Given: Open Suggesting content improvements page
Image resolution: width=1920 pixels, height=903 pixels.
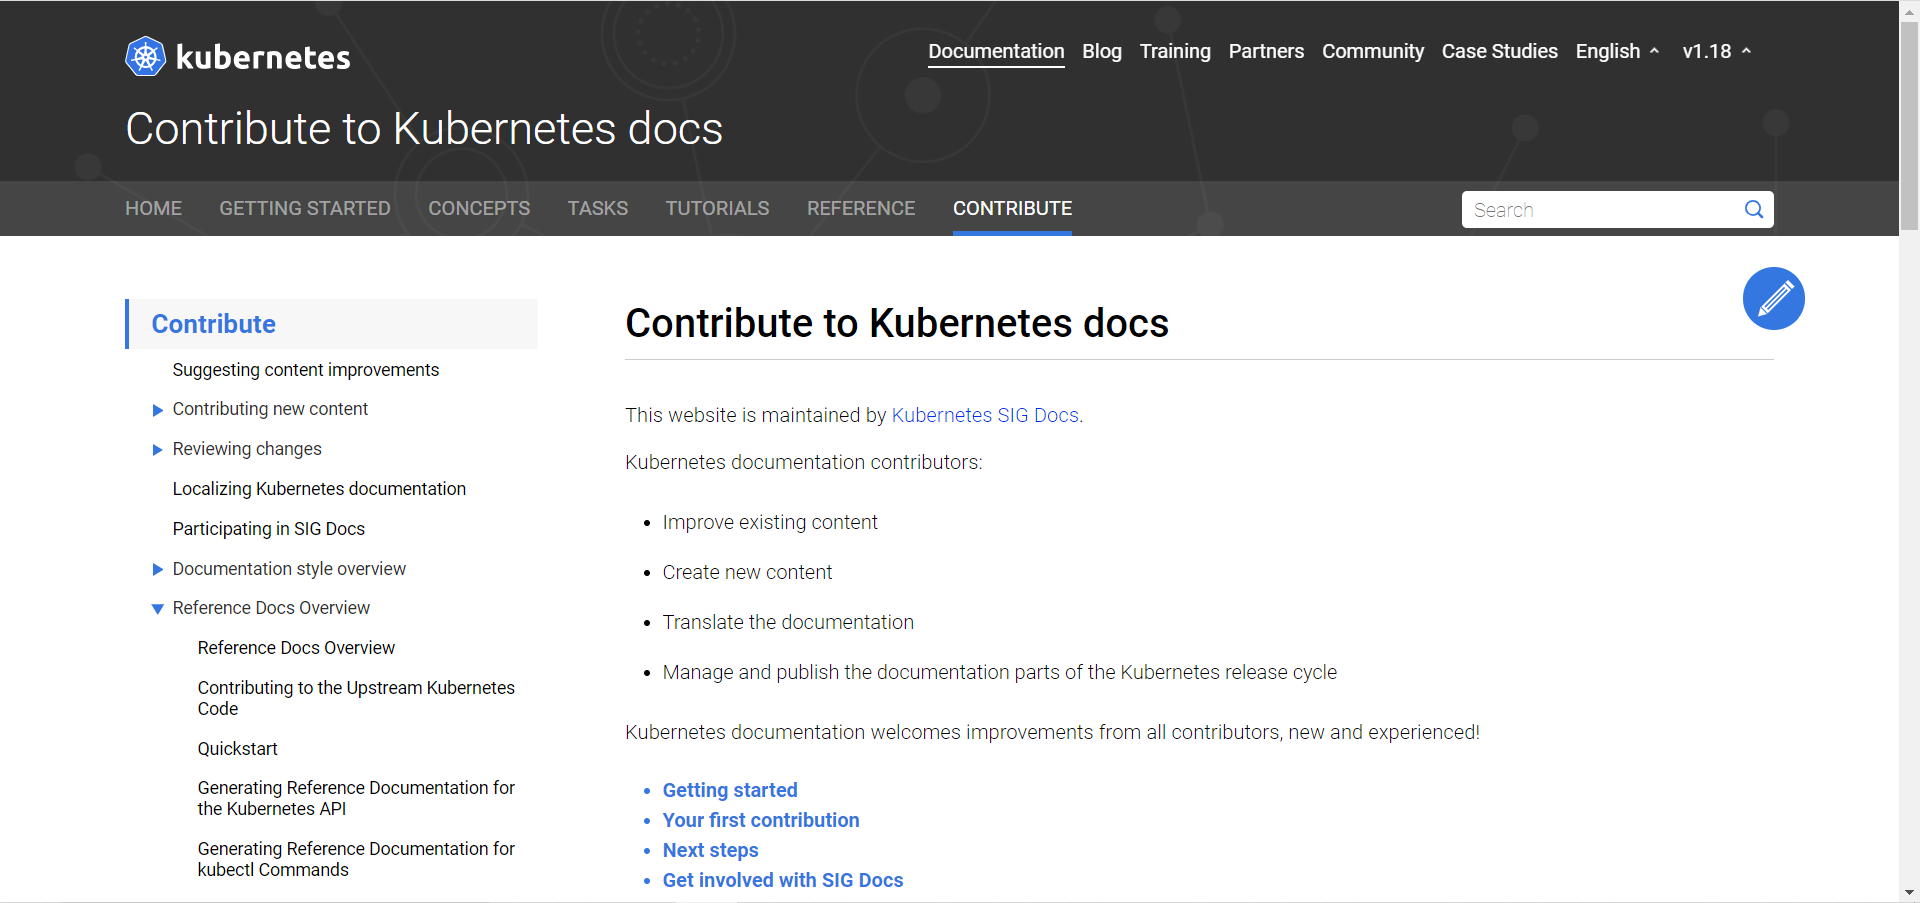Looking at the screenshot, I should pyautogui.click(x=305, y=370).
